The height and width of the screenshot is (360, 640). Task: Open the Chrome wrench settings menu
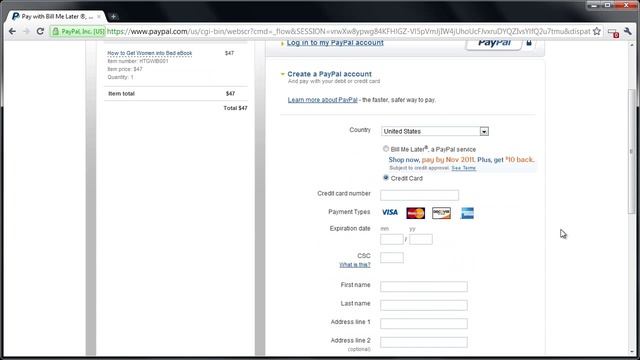click(628, 31)
